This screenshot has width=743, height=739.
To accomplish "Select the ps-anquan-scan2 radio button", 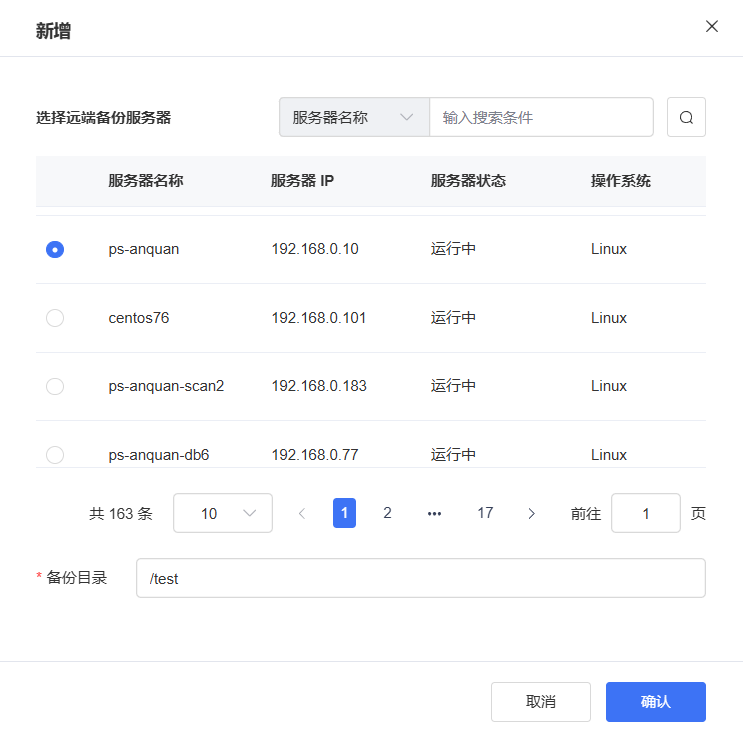I will 55,386.
